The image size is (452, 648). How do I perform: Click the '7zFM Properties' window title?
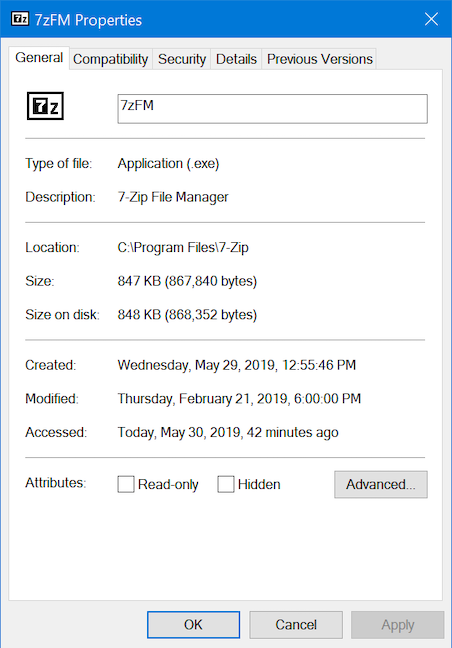88,20
